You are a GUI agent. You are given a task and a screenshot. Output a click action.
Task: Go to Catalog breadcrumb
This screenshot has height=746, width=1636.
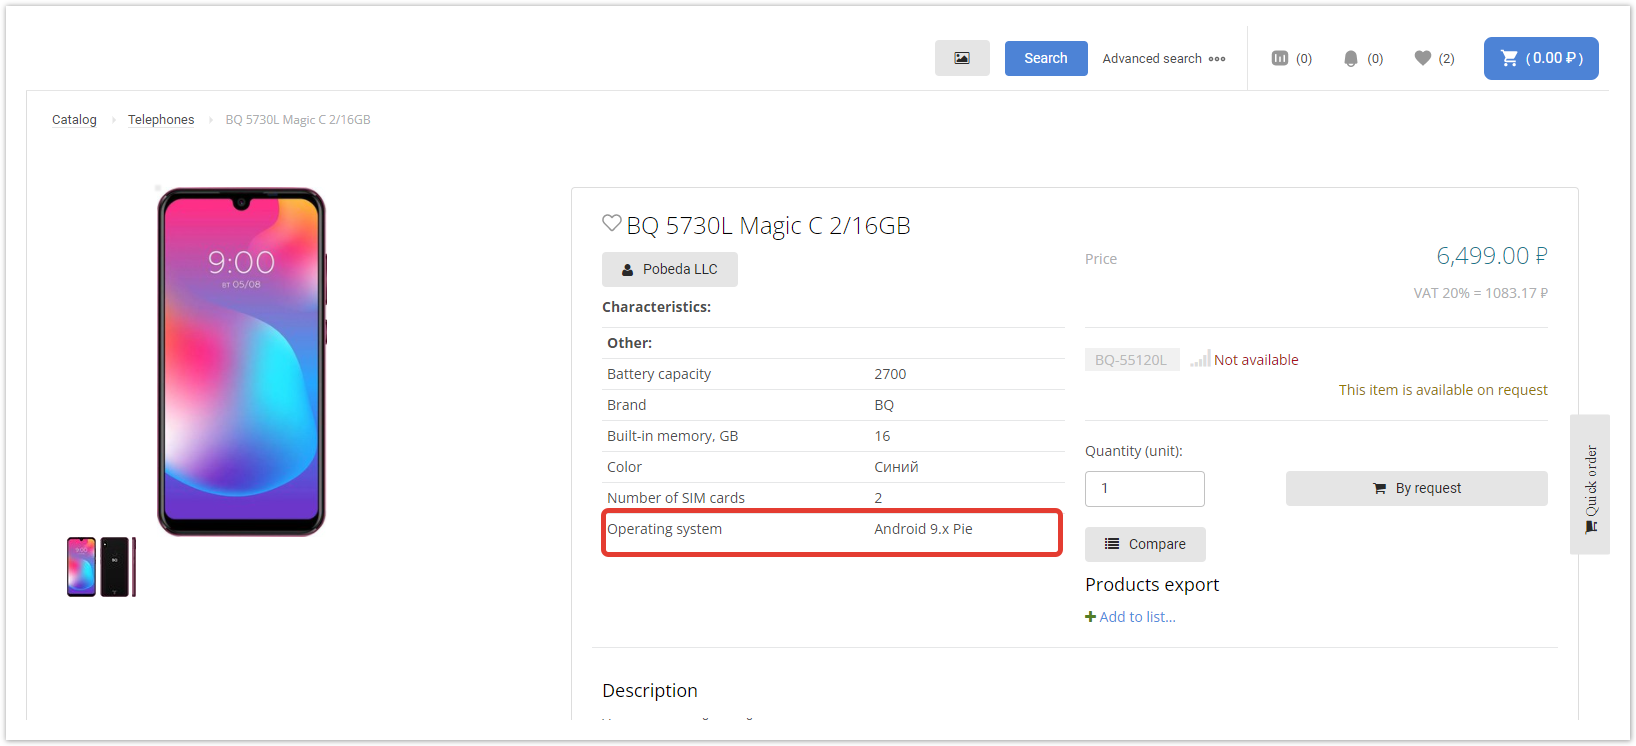pyautogui.click(x=74, y=120)
